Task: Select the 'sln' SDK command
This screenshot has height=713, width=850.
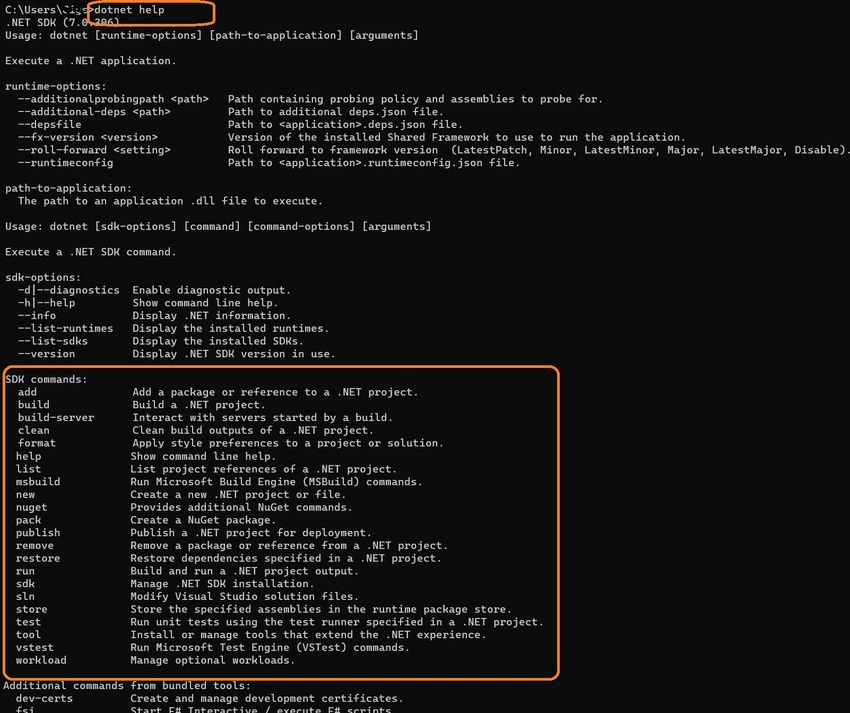Action: 25,596
